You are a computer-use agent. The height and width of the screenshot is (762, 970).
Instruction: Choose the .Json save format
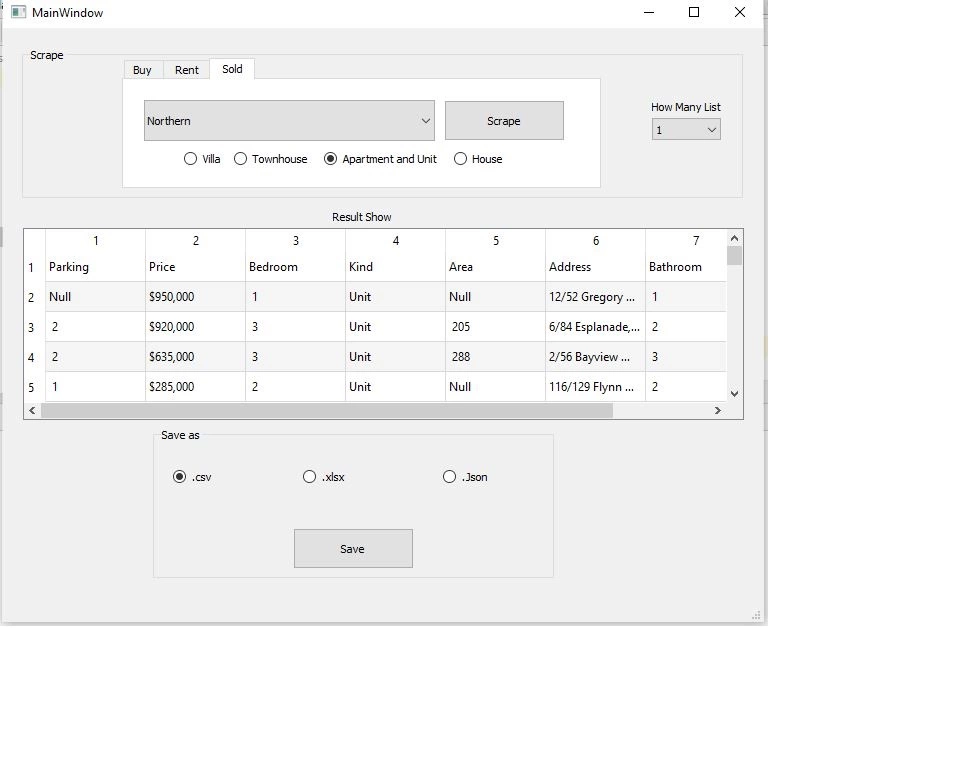coord(450,477)
